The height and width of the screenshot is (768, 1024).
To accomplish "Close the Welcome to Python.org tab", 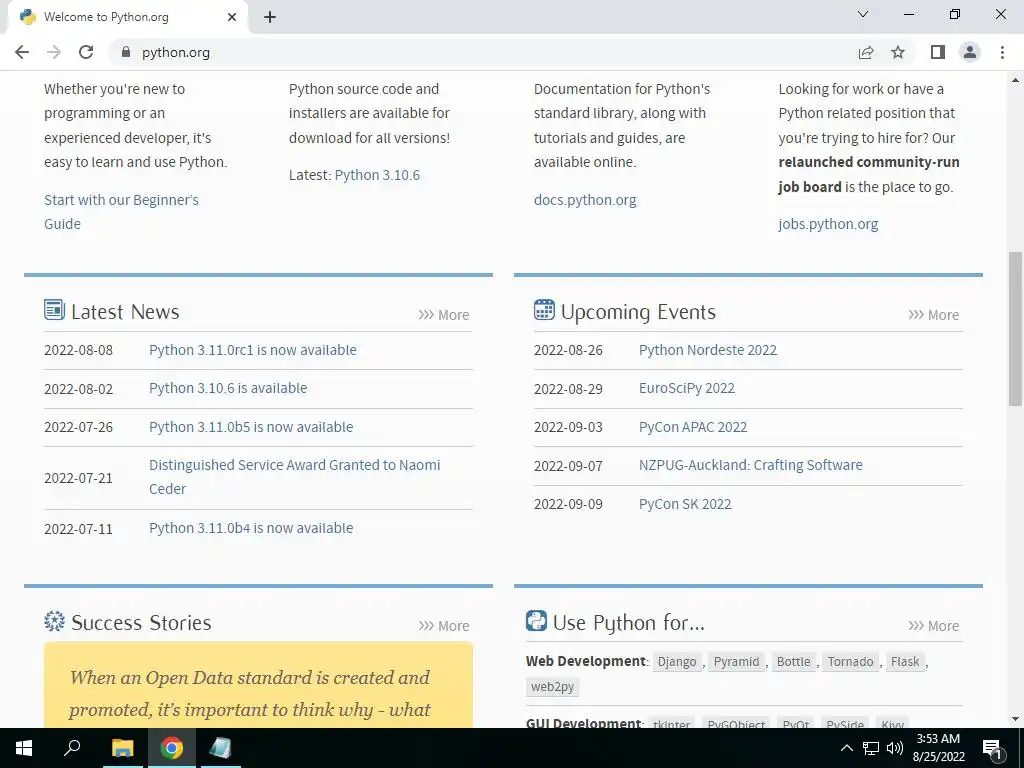I will pyautogui.click(x=232, y=17).
